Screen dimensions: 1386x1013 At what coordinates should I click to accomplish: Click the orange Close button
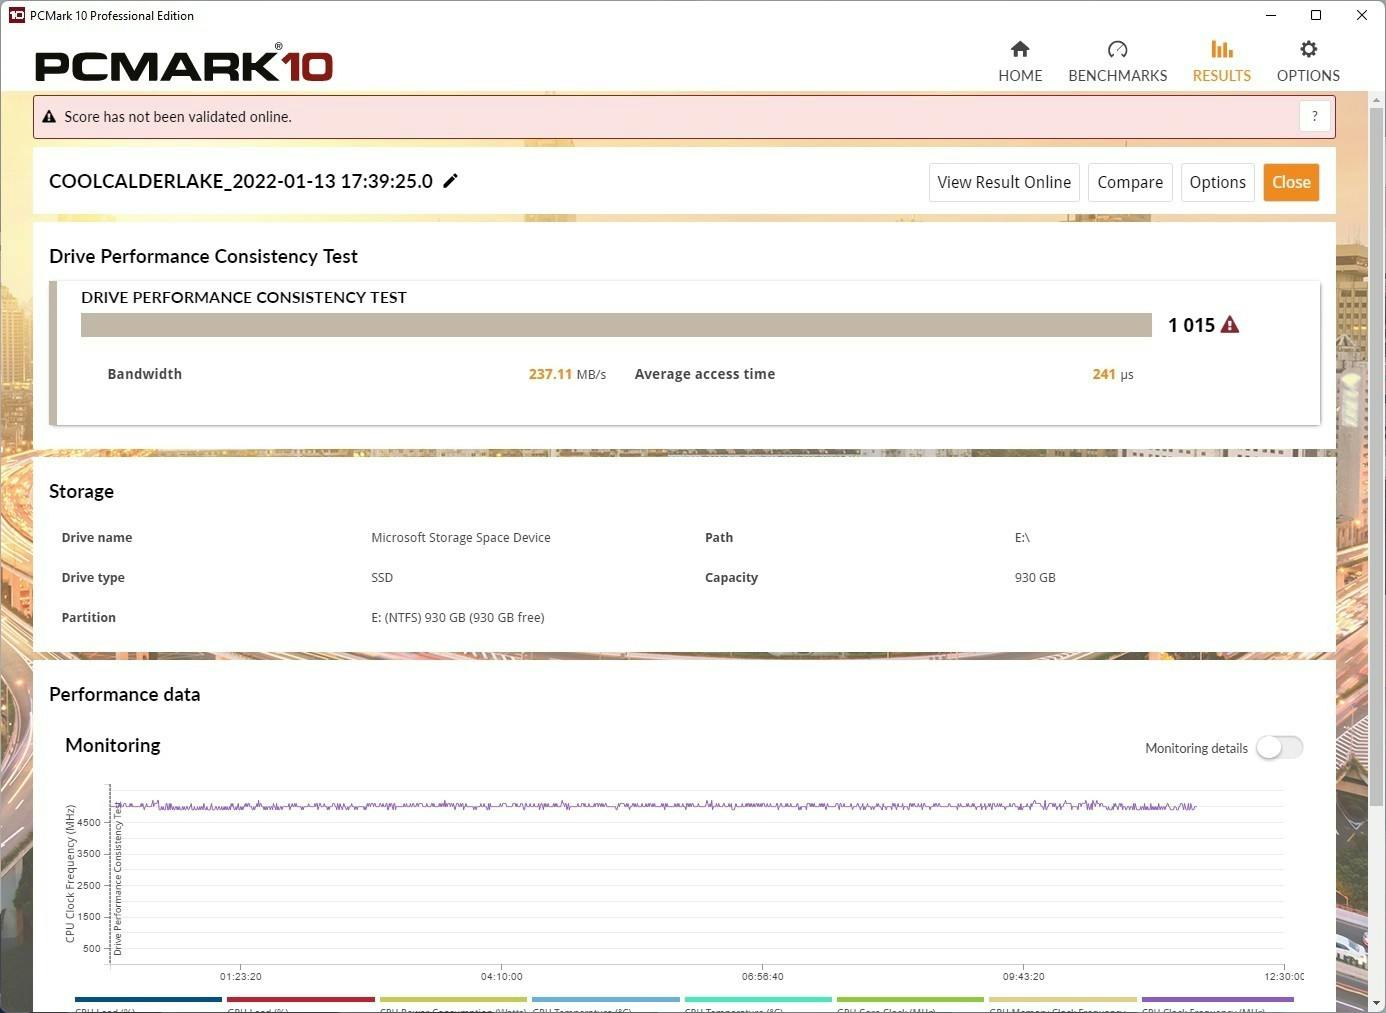(x=1290, y=182)
